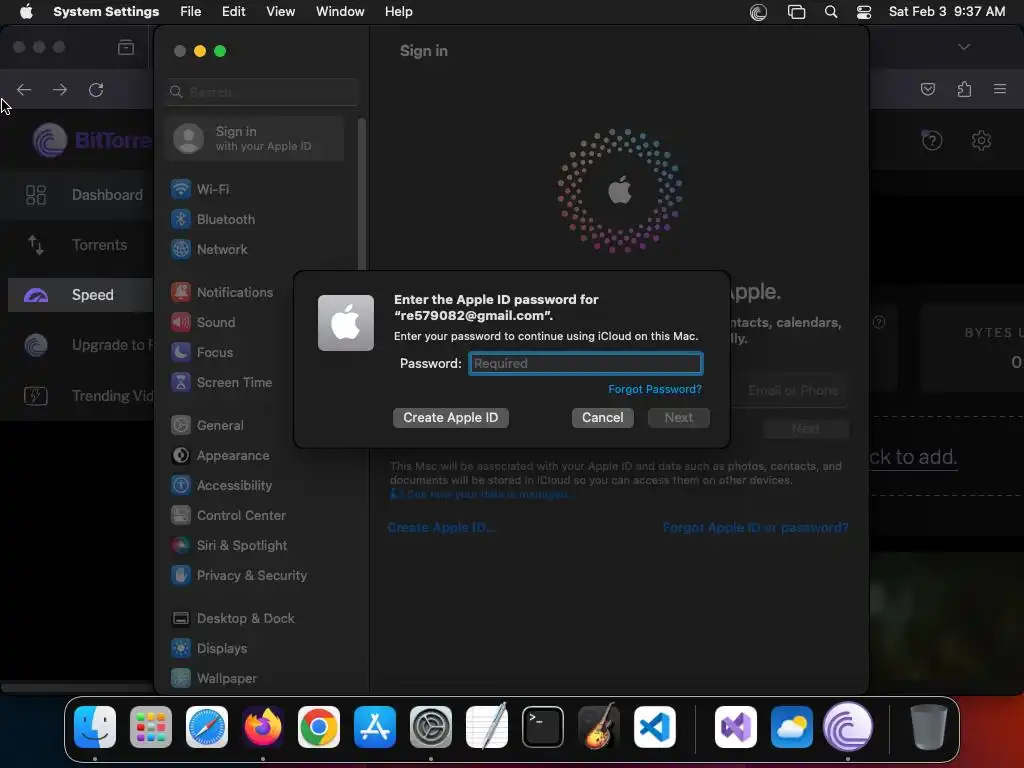
Task: Open browser hamburger menu
Action: [x=1000, y=89]
